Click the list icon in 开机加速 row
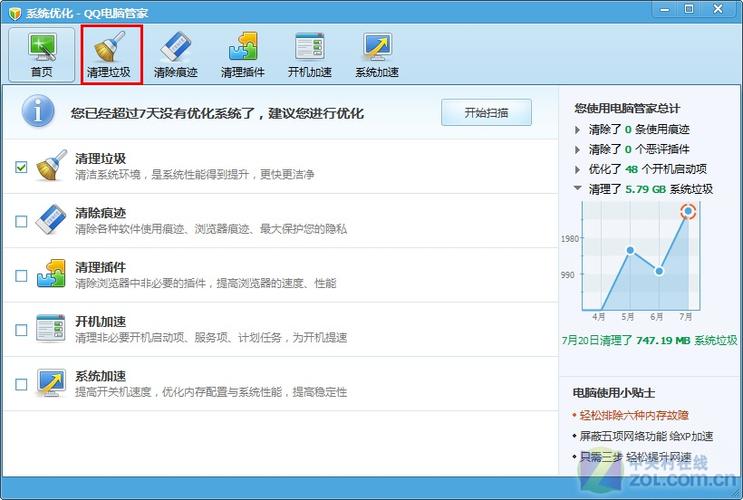Image resolution: width=743 pixels, height=500 pixels. pyautogui.click(x=51, y=327)
